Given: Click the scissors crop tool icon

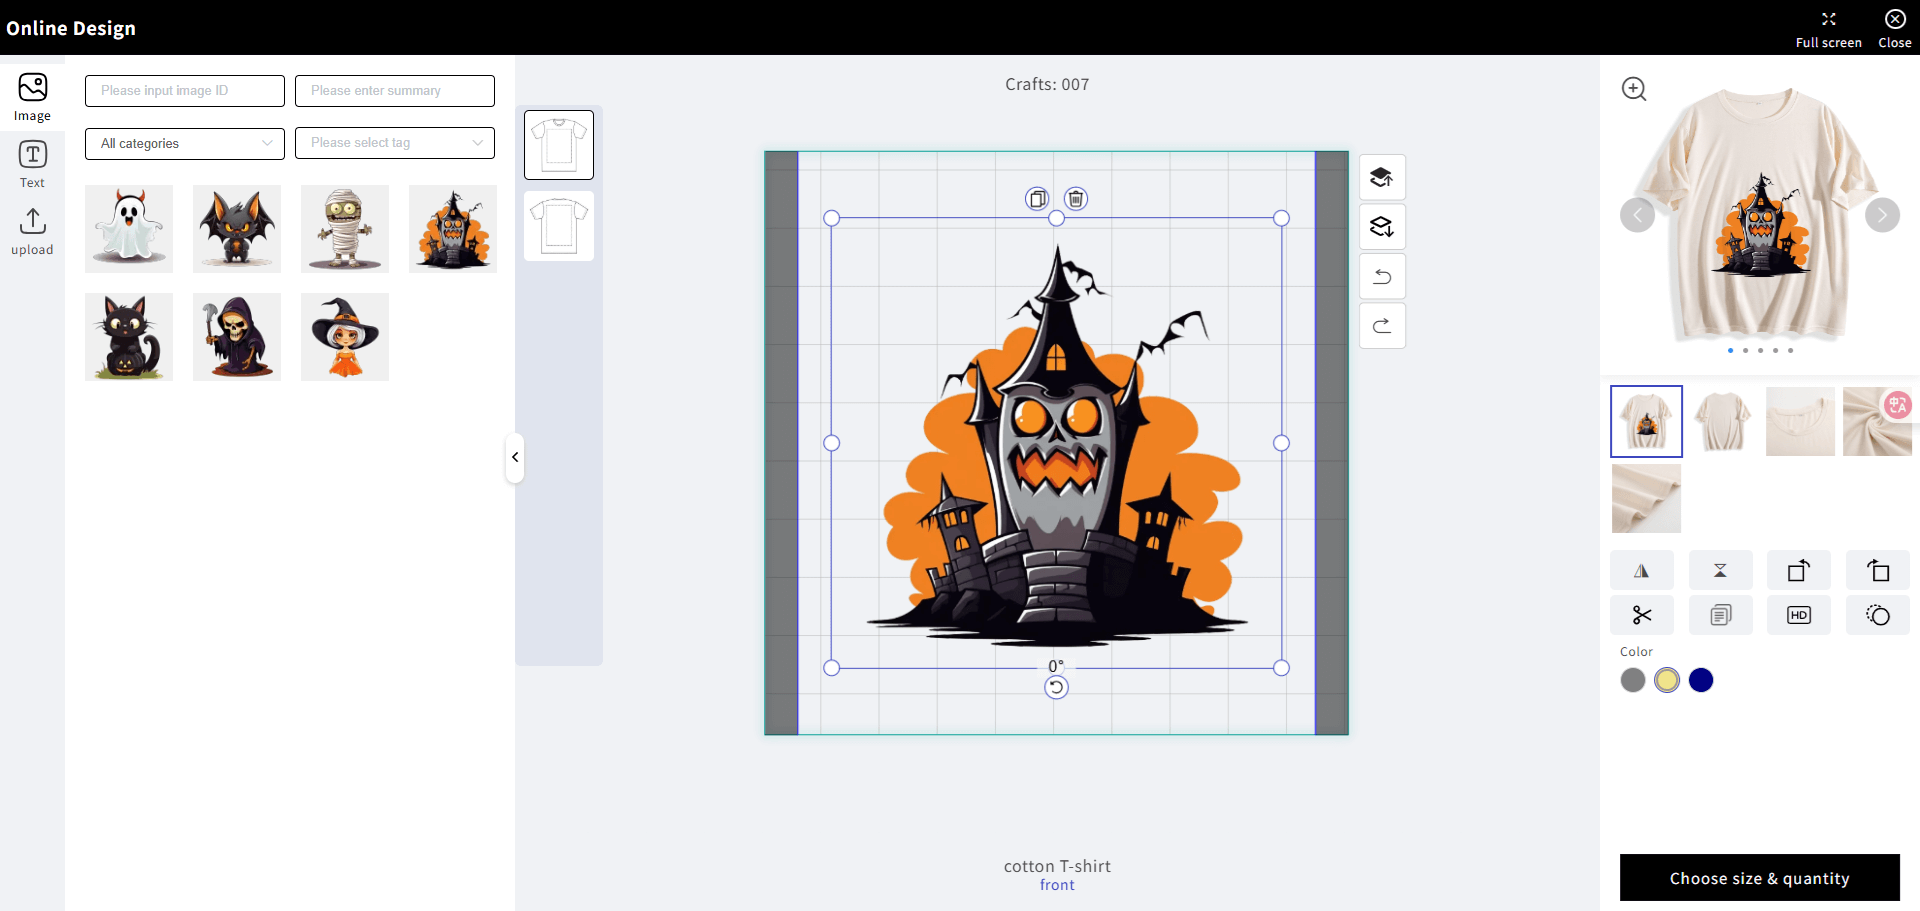Looking at the screenshot, I should tap(1641, 615).
